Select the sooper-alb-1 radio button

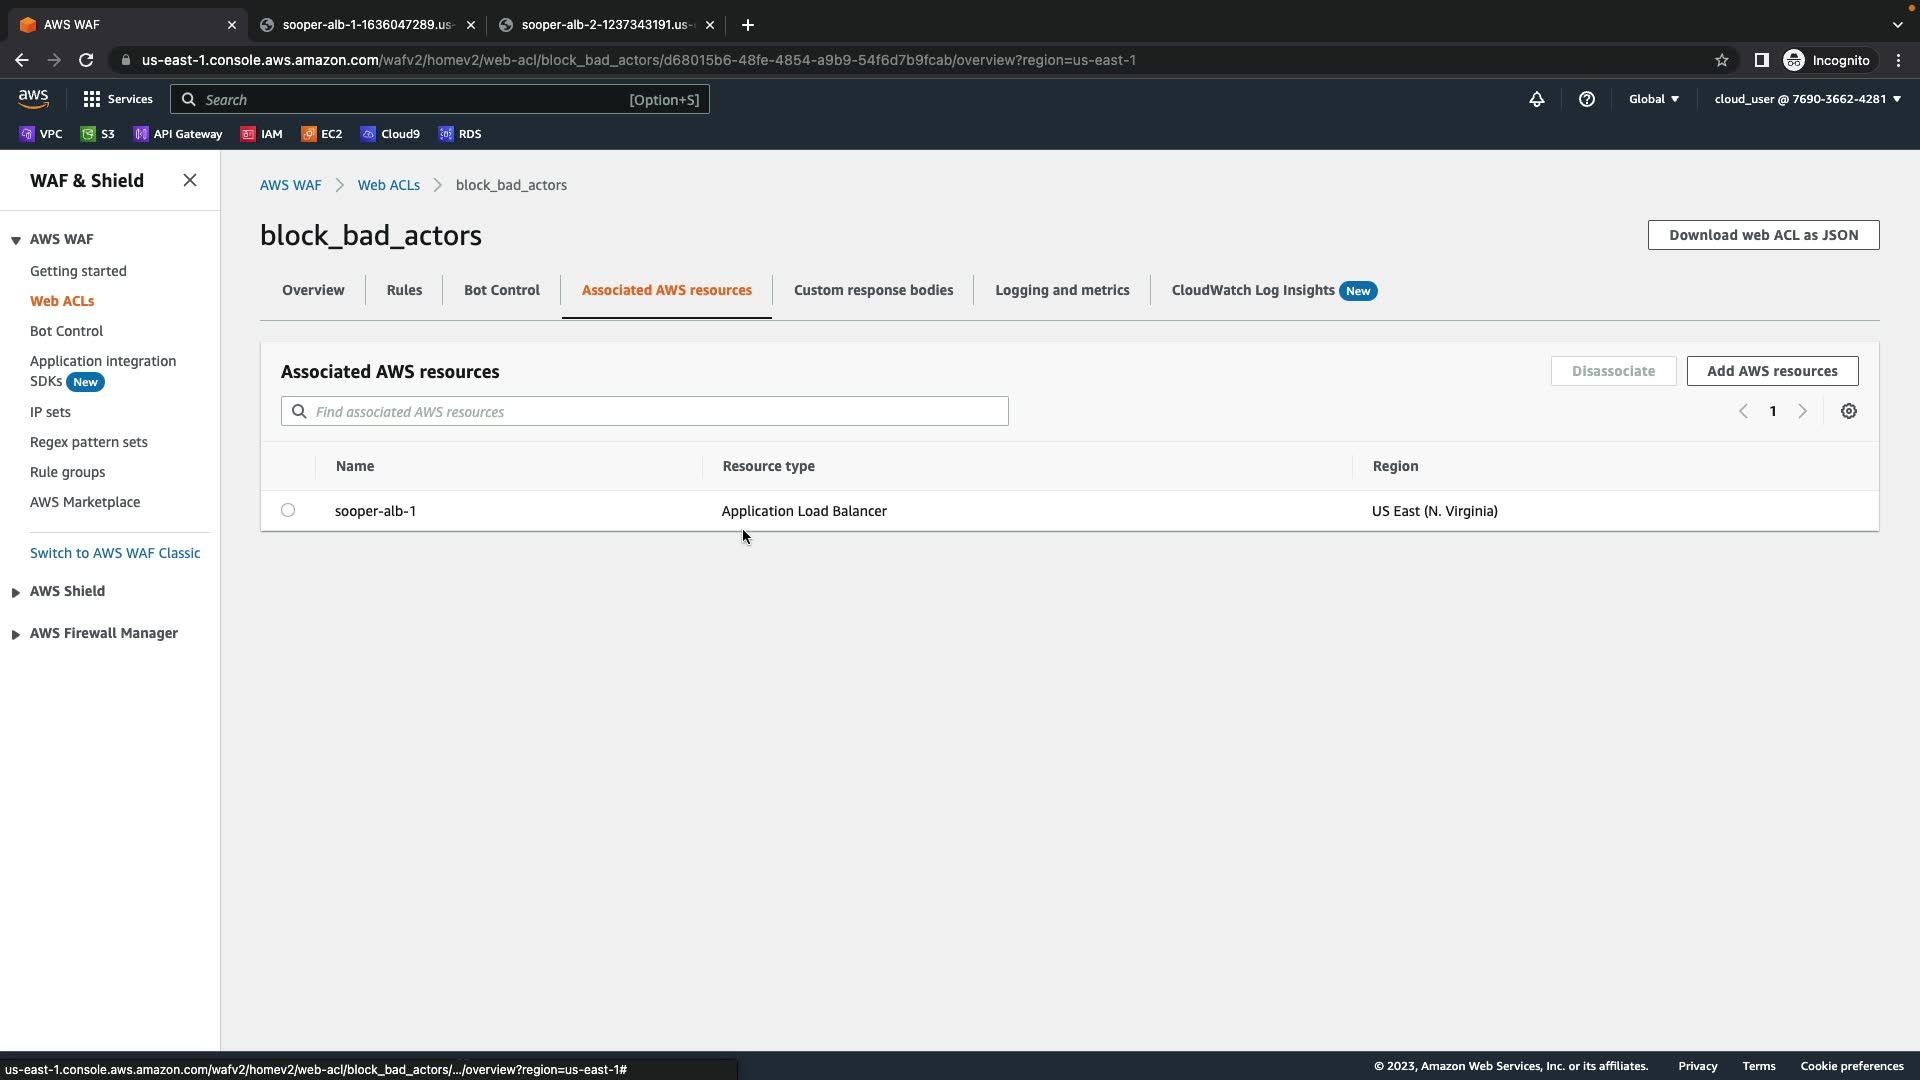pos(288,511)
